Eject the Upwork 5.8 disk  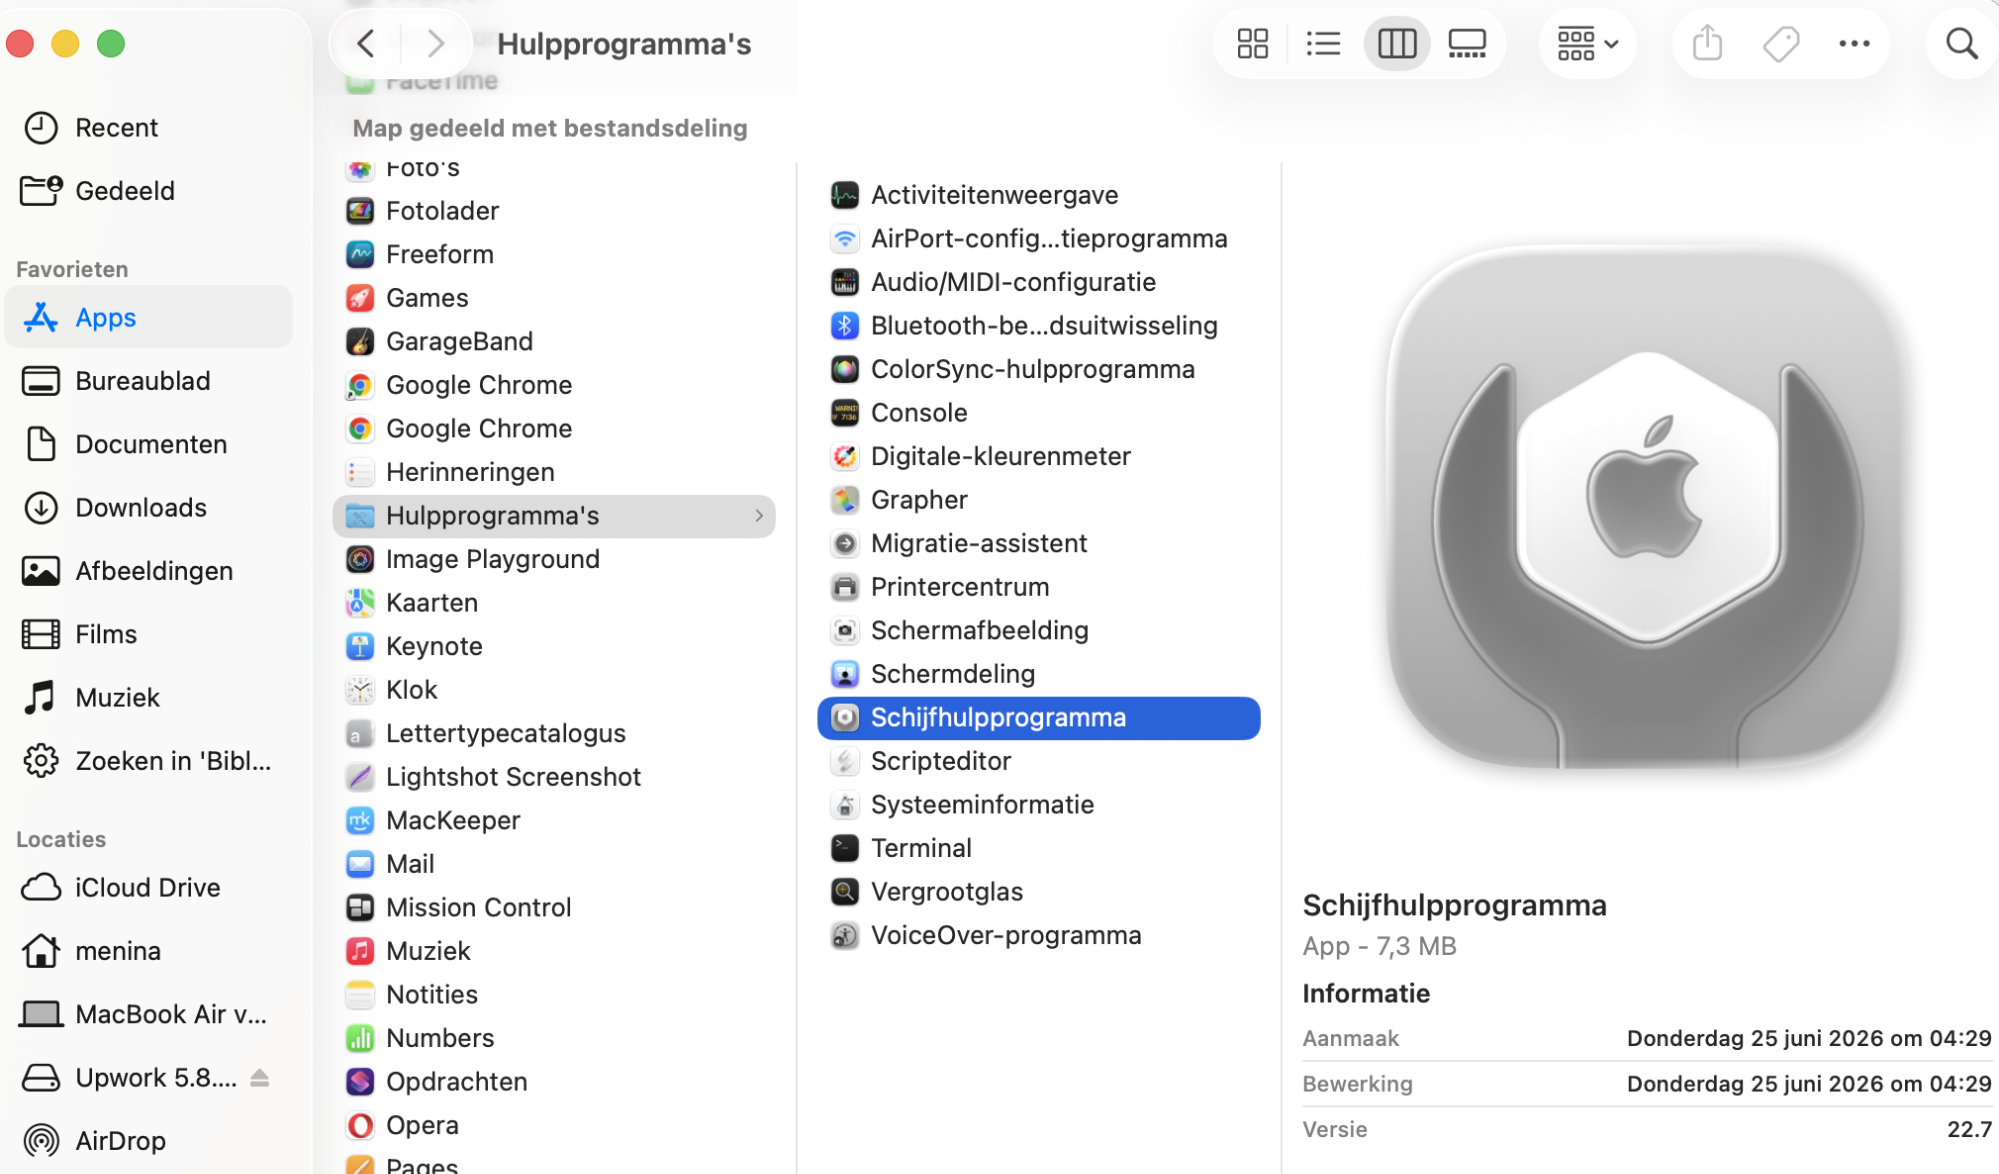click(260, 1077)
